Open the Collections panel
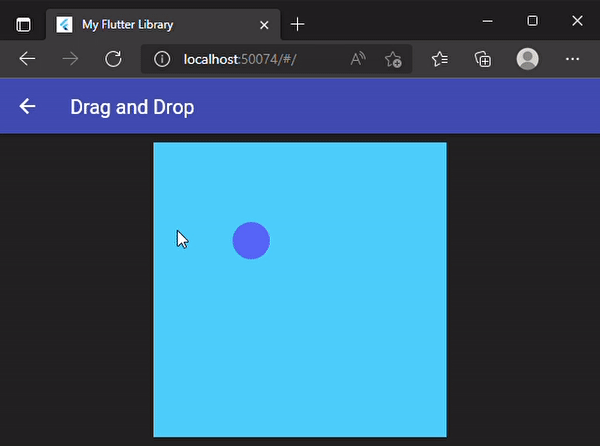The height and width of the screenshot is (446, 600). (483, 60)
